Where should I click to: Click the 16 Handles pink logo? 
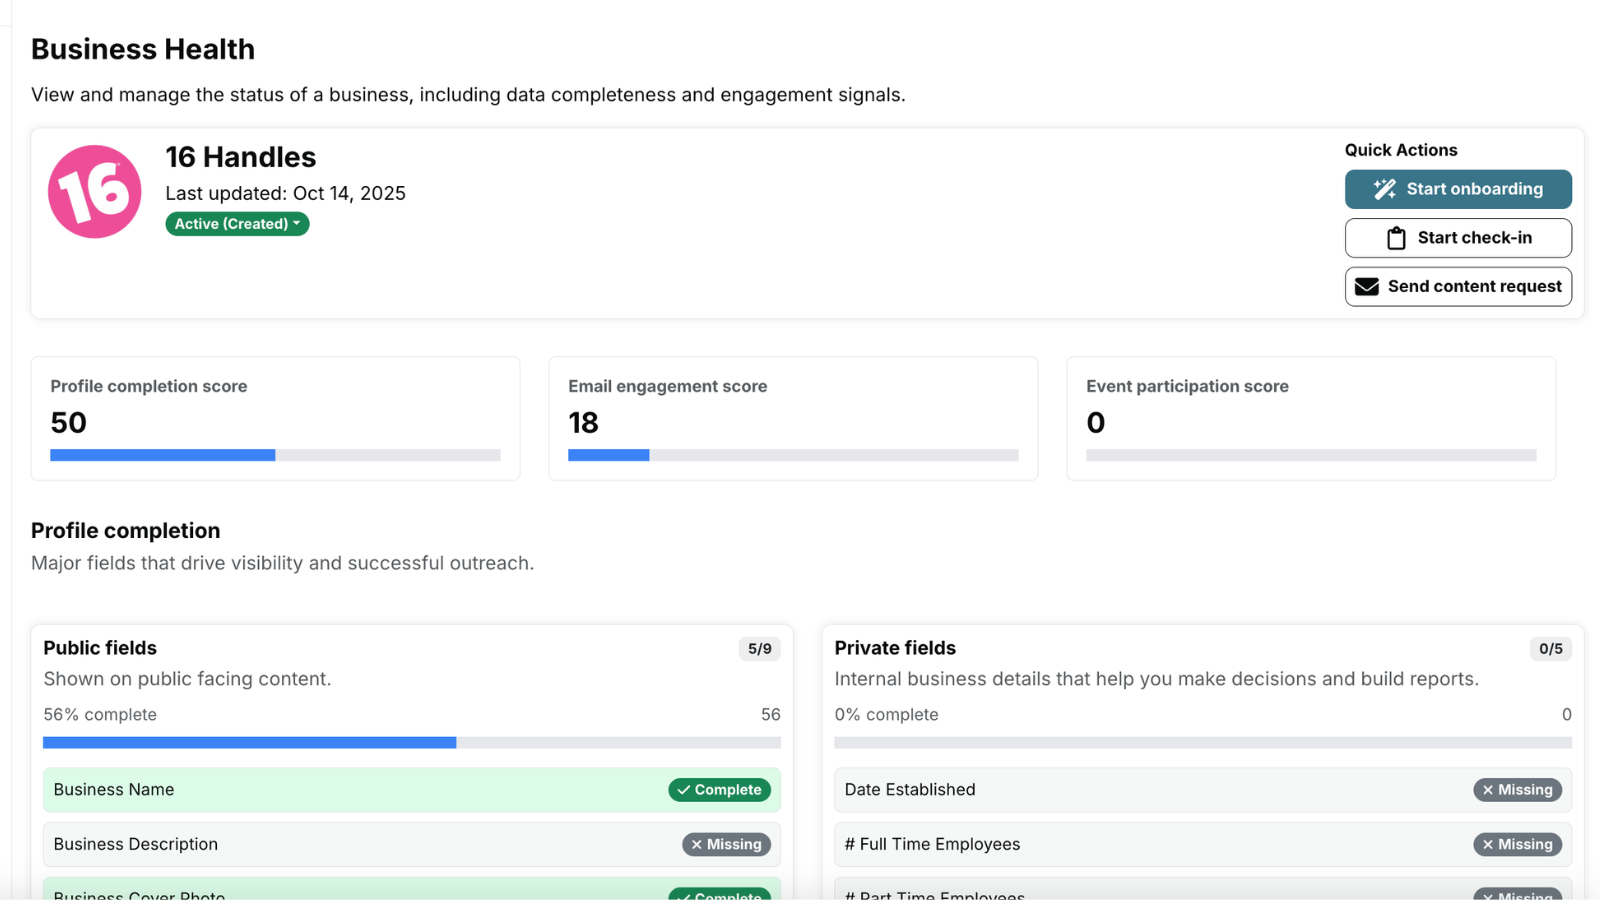pyautogui.click(x=95, y=192)
